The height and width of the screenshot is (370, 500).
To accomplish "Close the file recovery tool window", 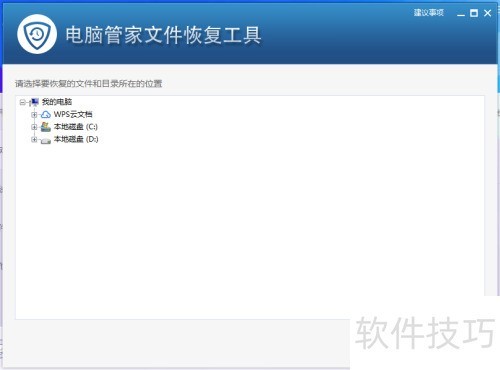I will click(x=487, y=13).
